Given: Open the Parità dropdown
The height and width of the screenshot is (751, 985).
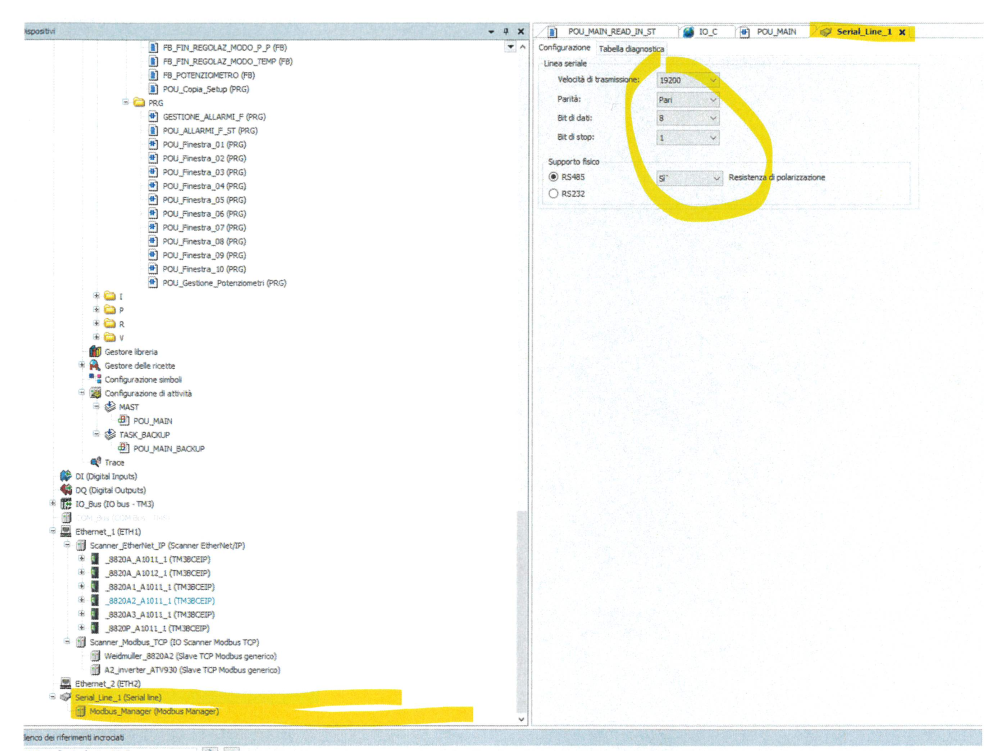Looking at the screenshot, I should 712,100.
